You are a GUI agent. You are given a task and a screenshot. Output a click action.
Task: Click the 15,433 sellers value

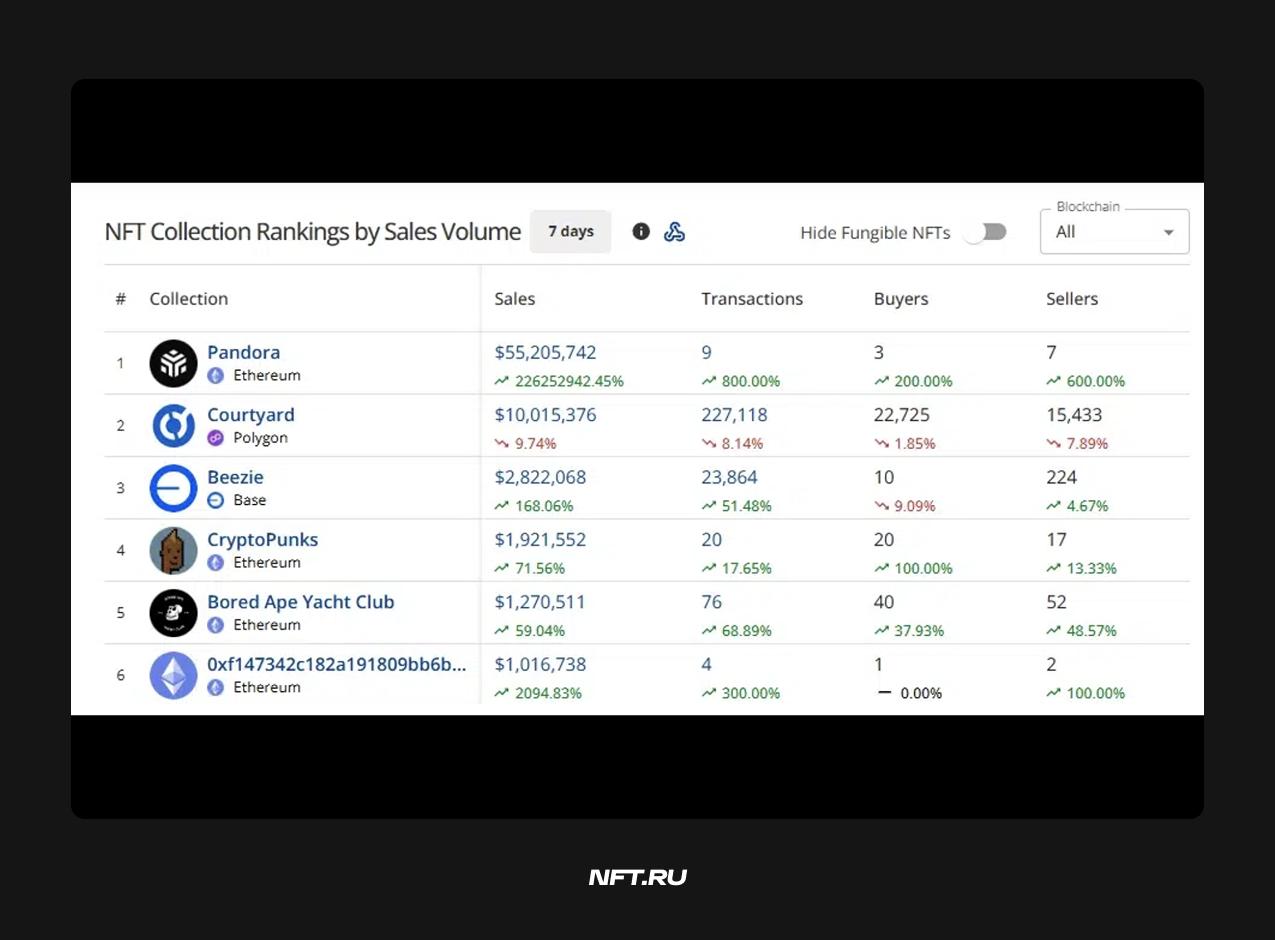coord(1074,414)
